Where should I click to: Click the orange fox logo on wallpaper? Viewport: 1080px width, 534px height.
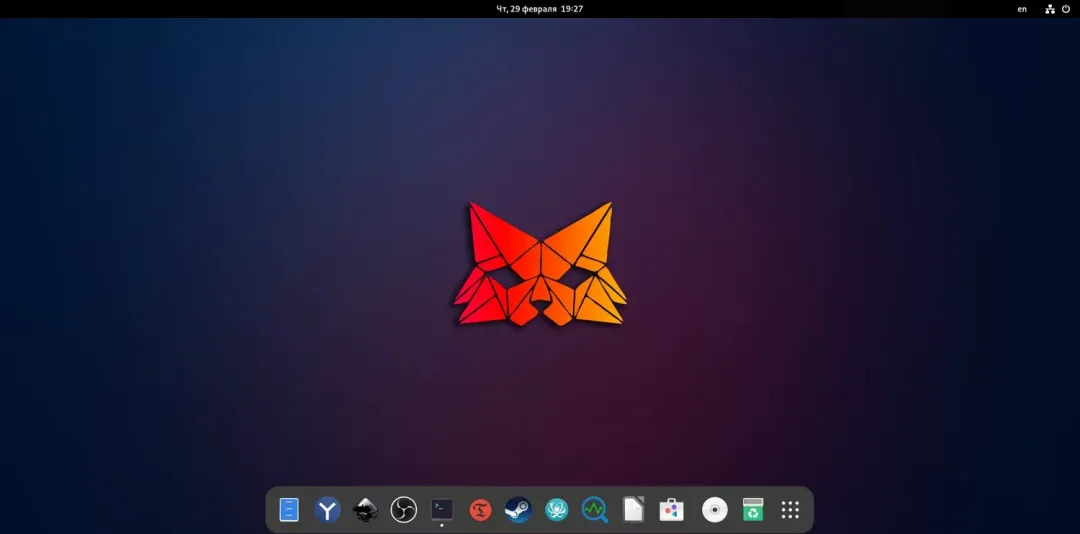coord(541,263)
